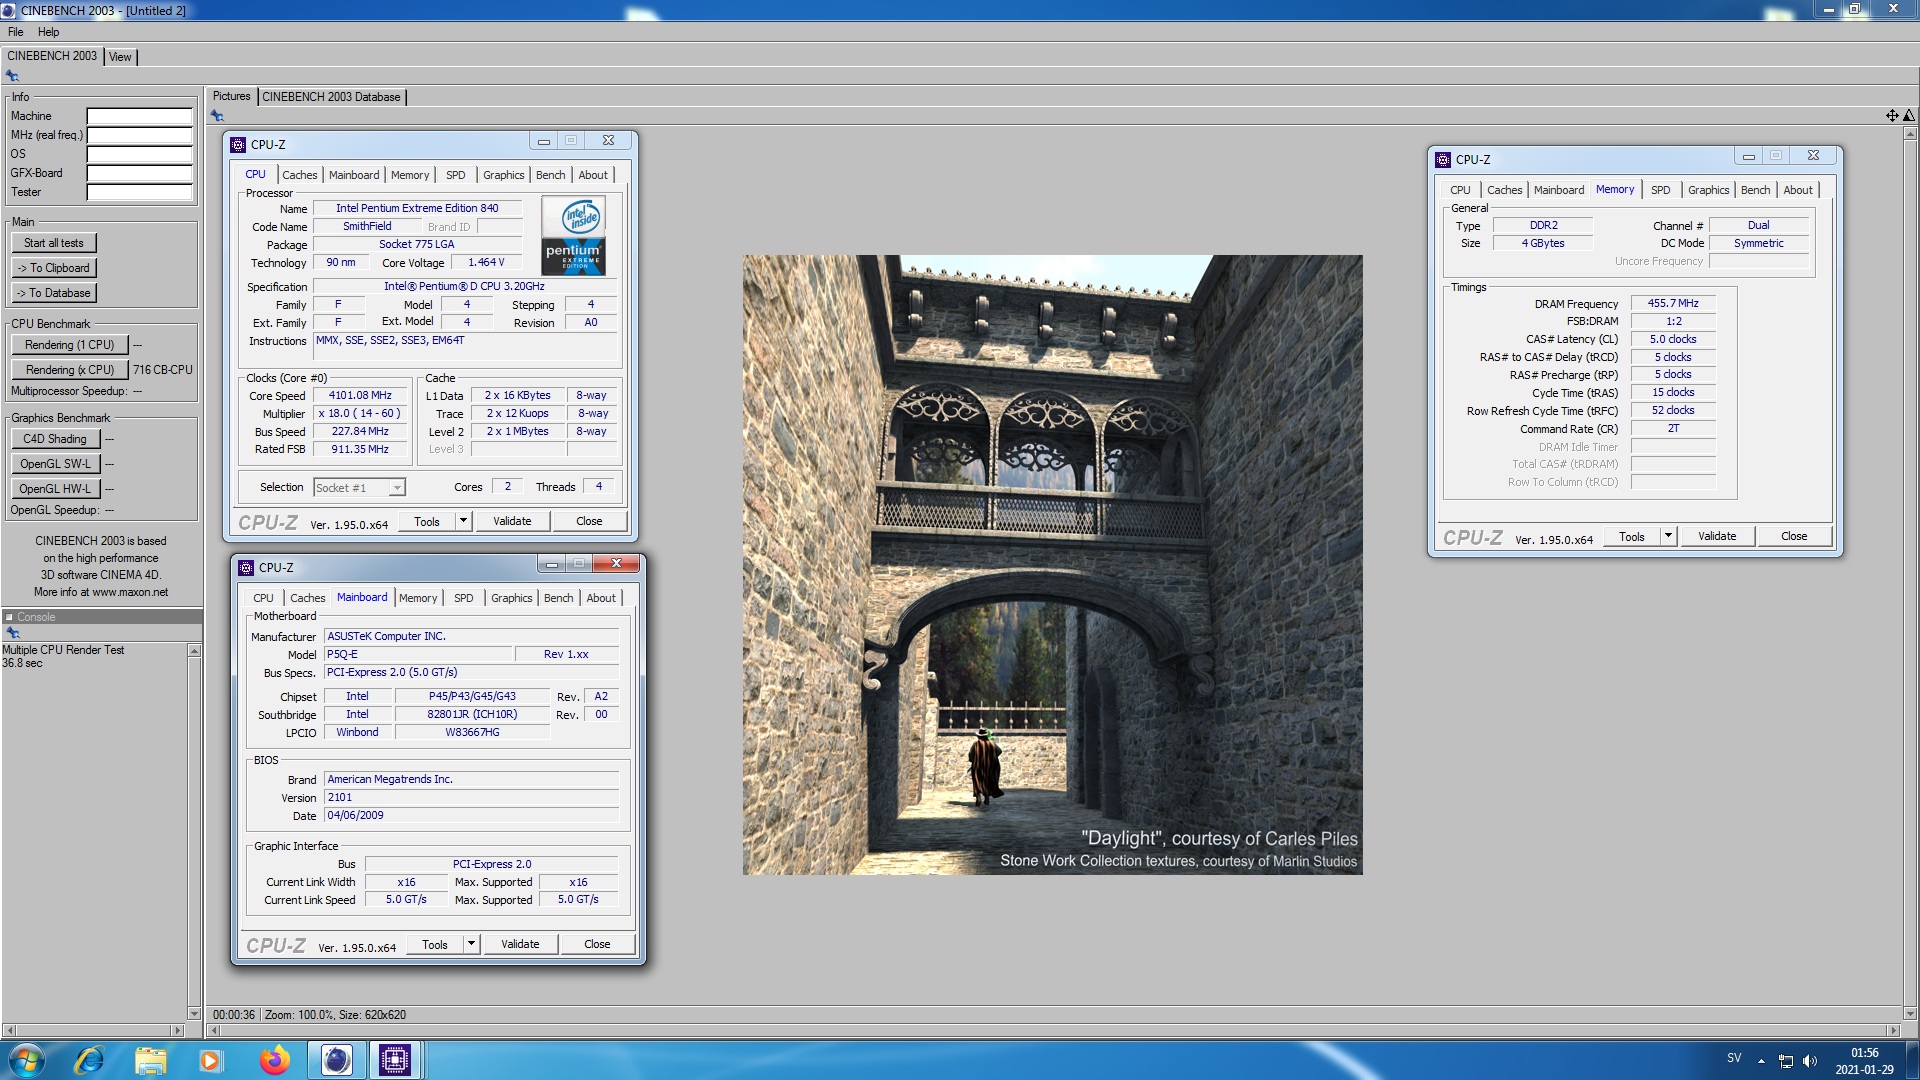Open the File menu
1920x1080 pixels.
[15, 32]
